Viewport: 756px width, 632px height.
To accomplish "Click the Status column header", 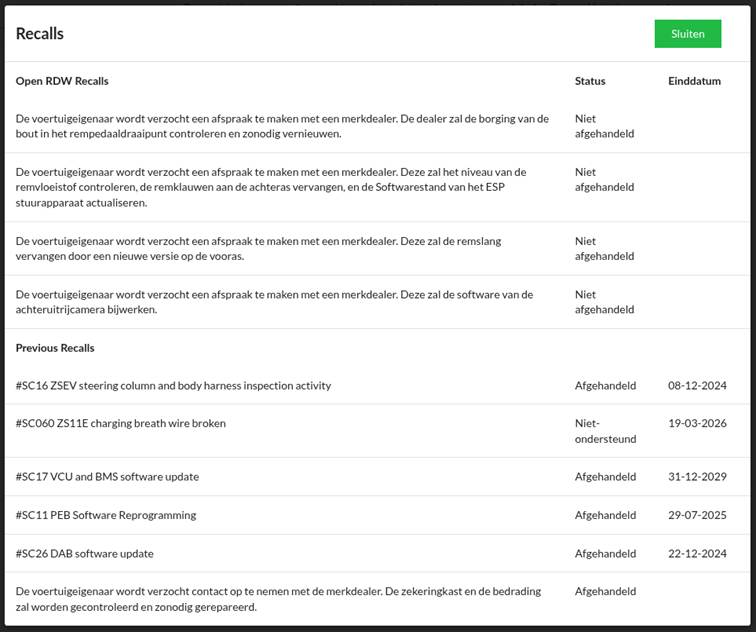I will pyautogui.click(x=590, y=81).
